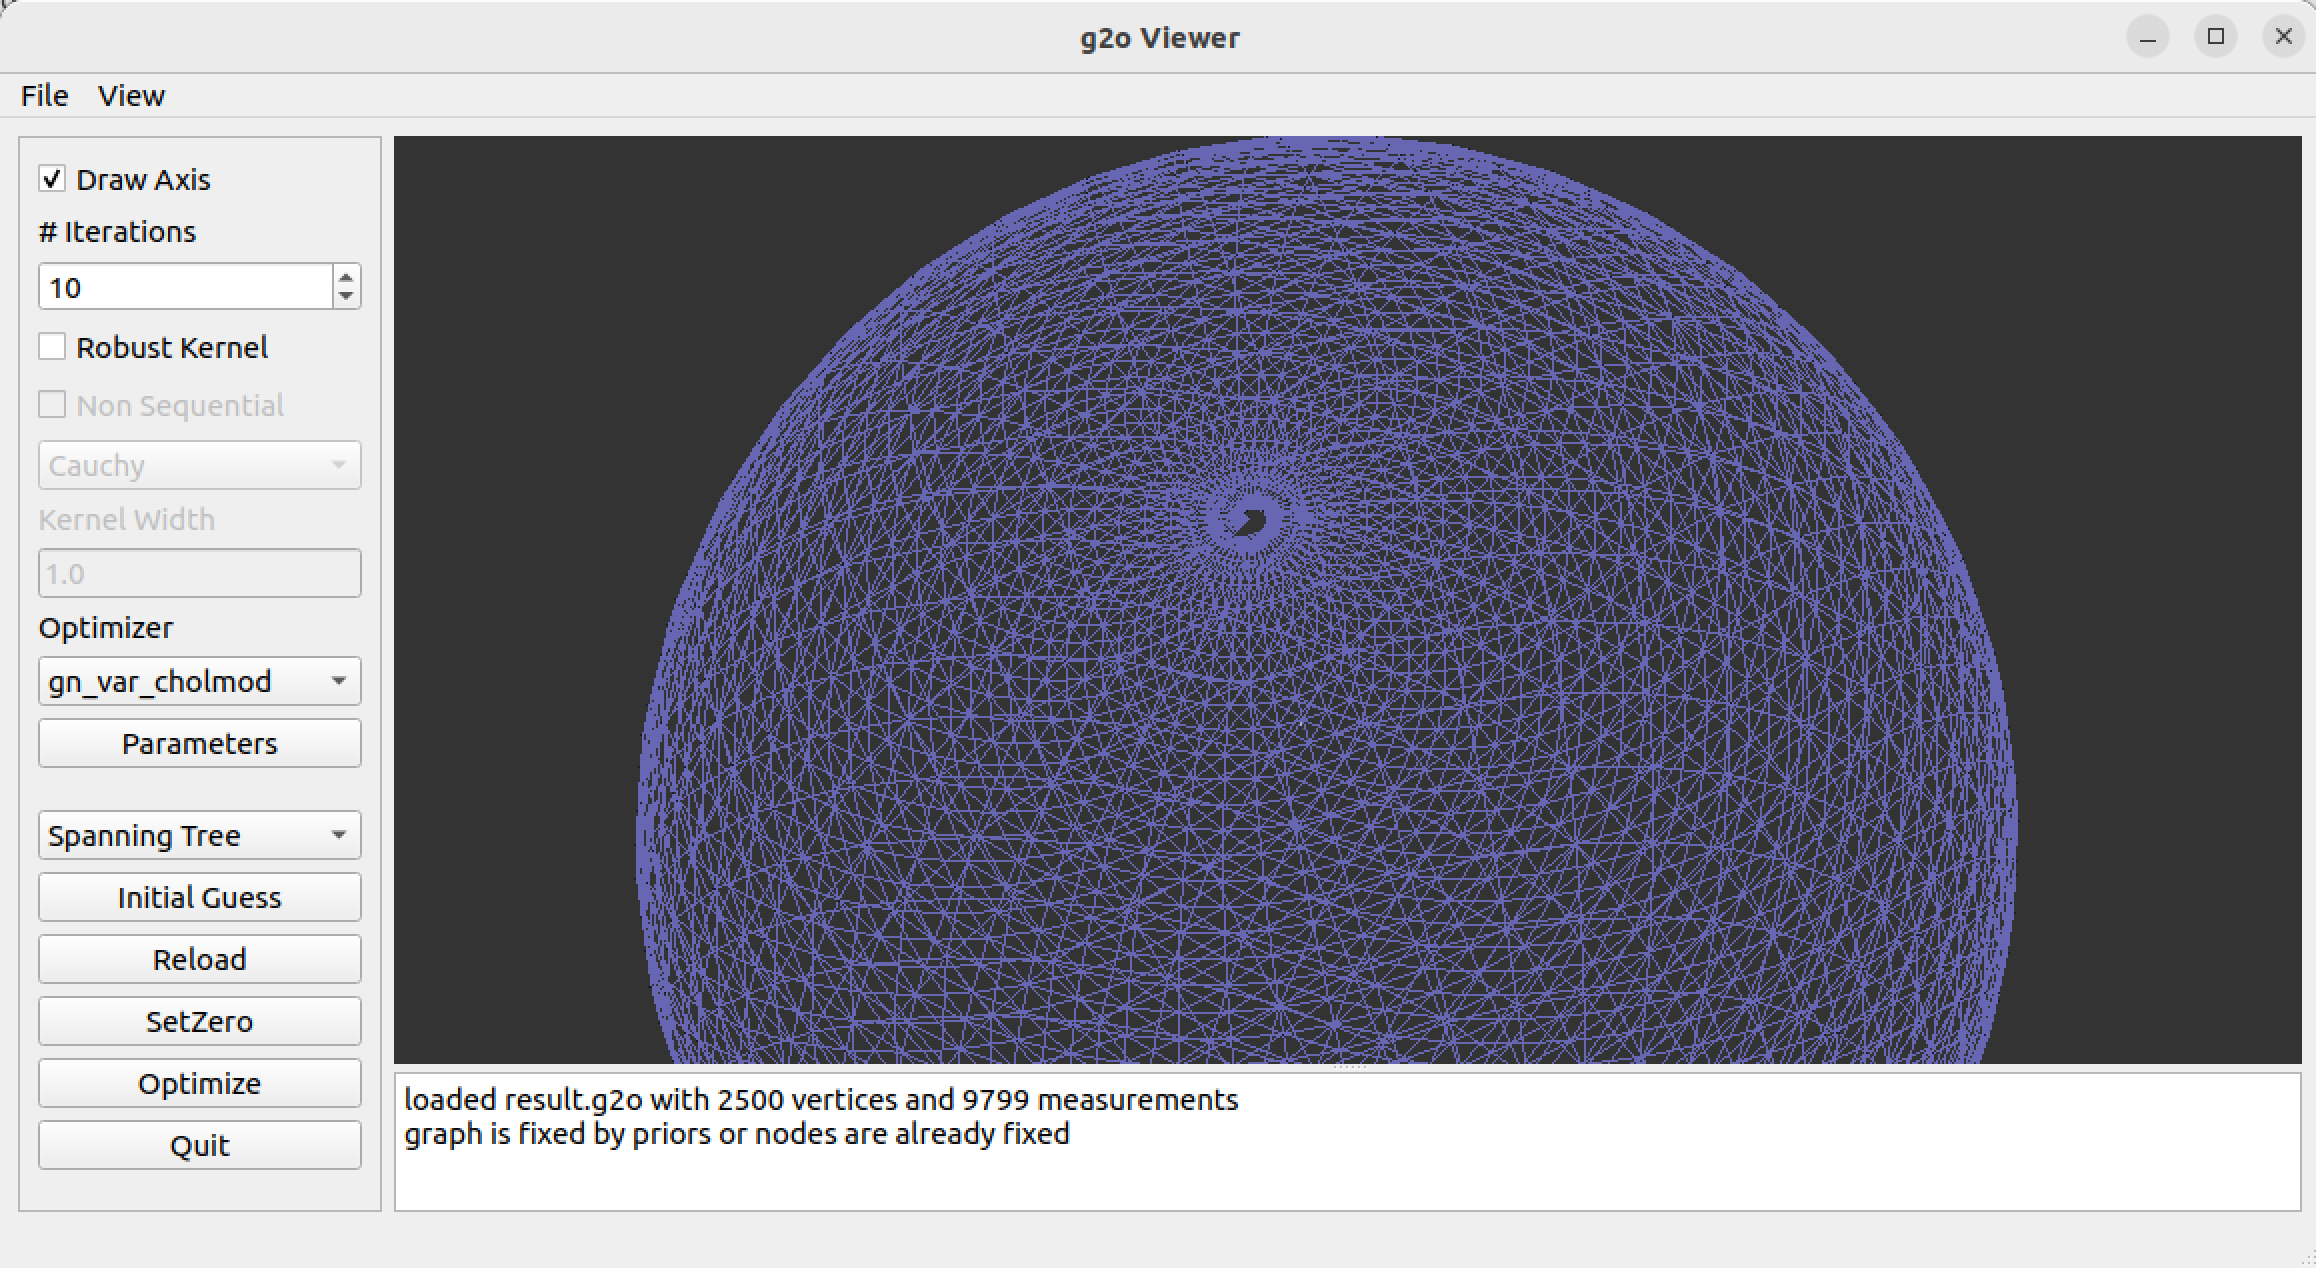2316x1268 pixels.
Task: Click the sphere center in 3D viewport
Action: pyautogui.click(x=1250, y=520)
